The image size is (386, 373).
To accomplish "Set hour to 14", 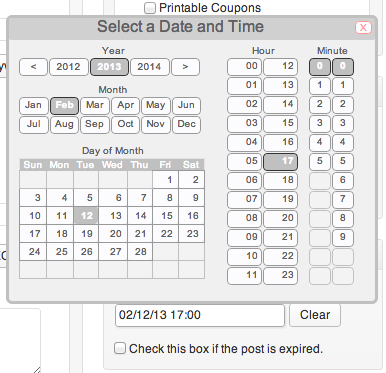I will (x=281, y=105).
